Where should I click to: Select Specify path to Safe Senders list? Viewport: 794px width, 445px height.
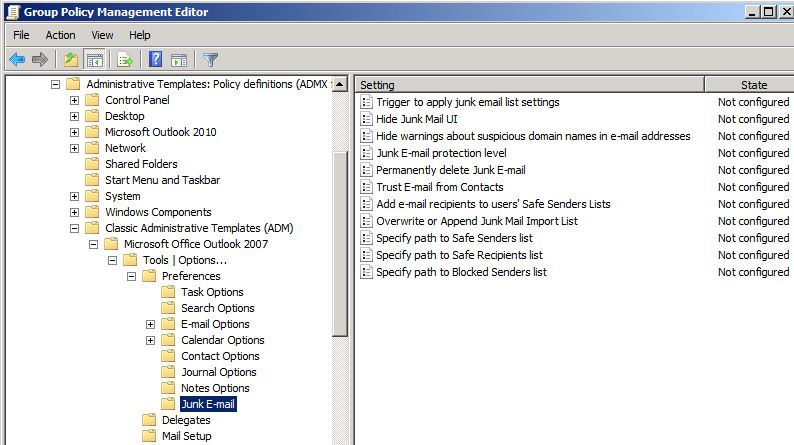[x=454, y=238]
